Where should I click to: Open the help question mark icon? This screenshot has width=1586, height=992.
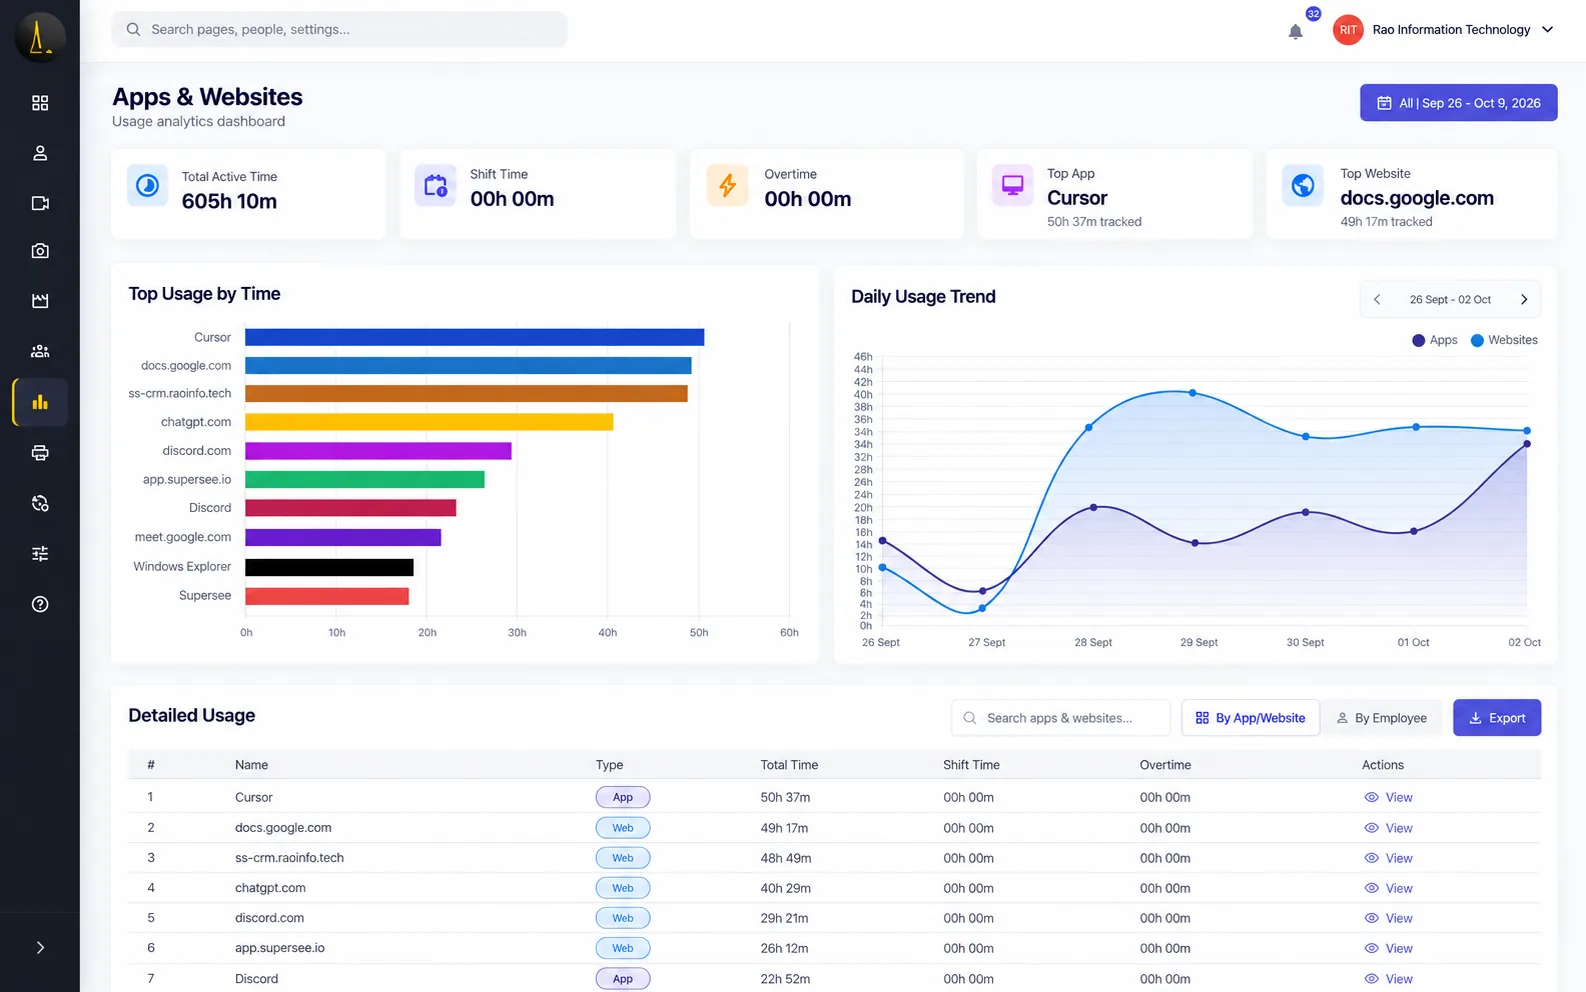point(40,604)
